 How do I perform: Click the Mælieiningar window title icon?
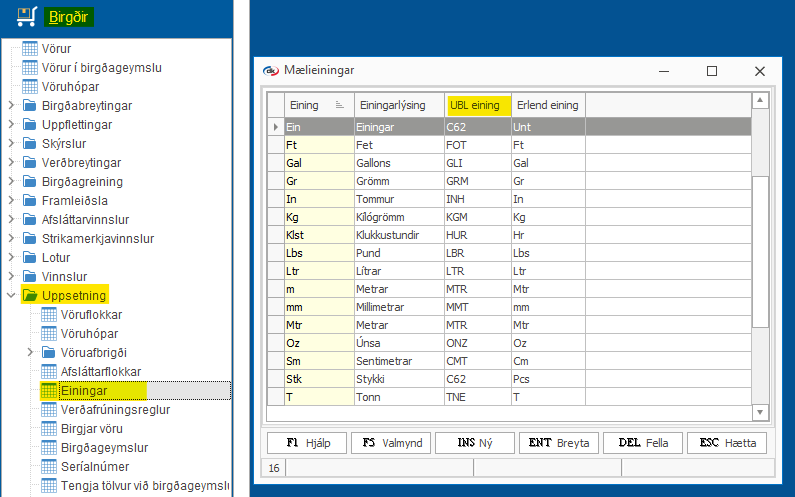(269, 71)
